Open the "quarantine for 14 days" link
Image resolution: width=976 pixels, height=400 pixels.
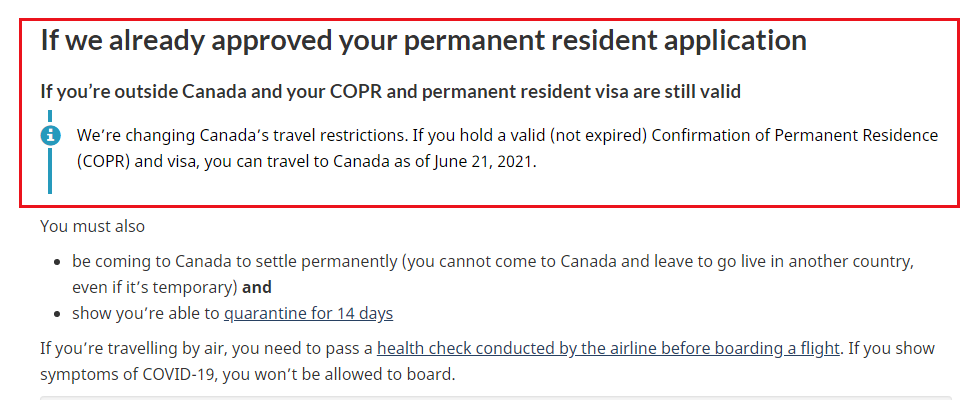(308, 313)
